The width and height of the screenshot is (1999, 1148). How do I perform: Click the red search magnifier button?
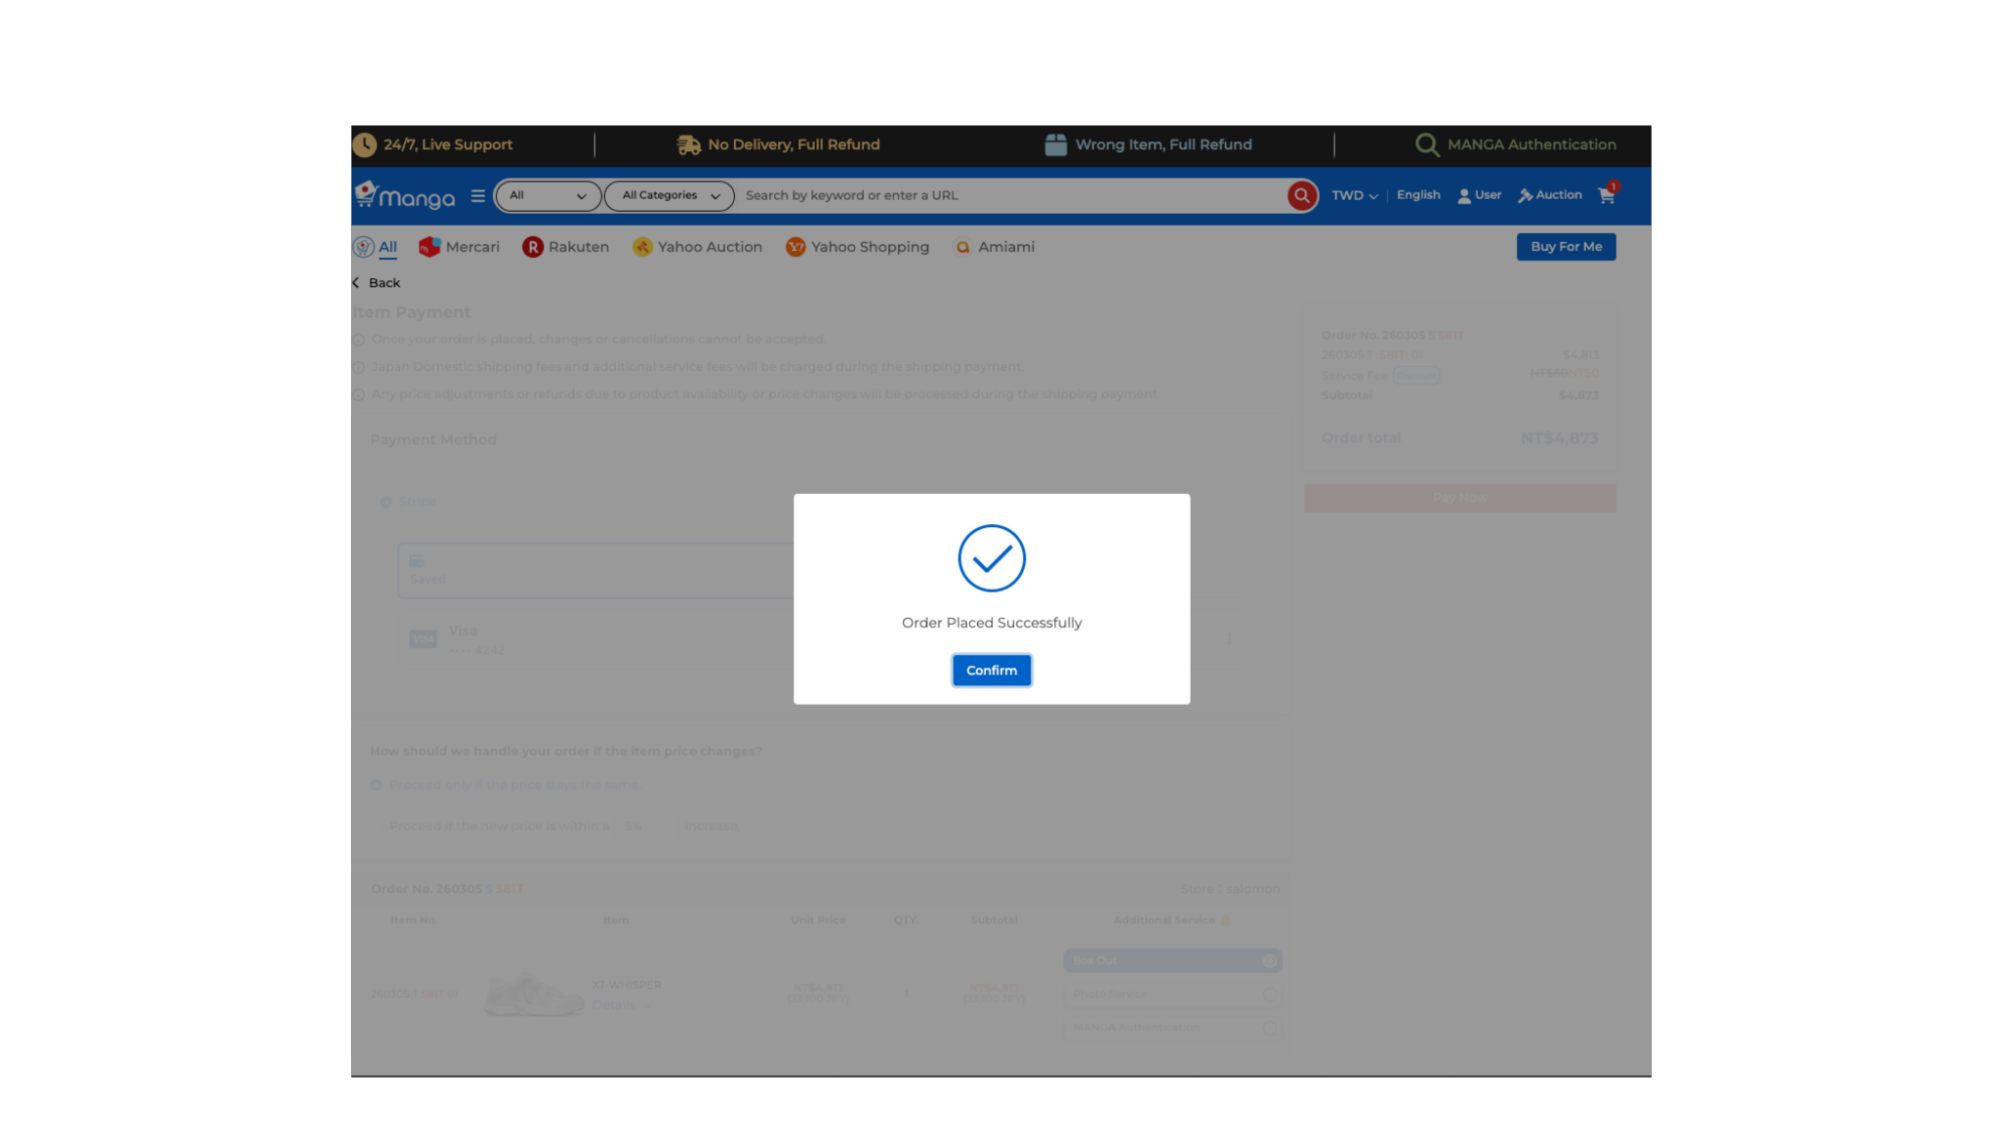click(1301, 196)
